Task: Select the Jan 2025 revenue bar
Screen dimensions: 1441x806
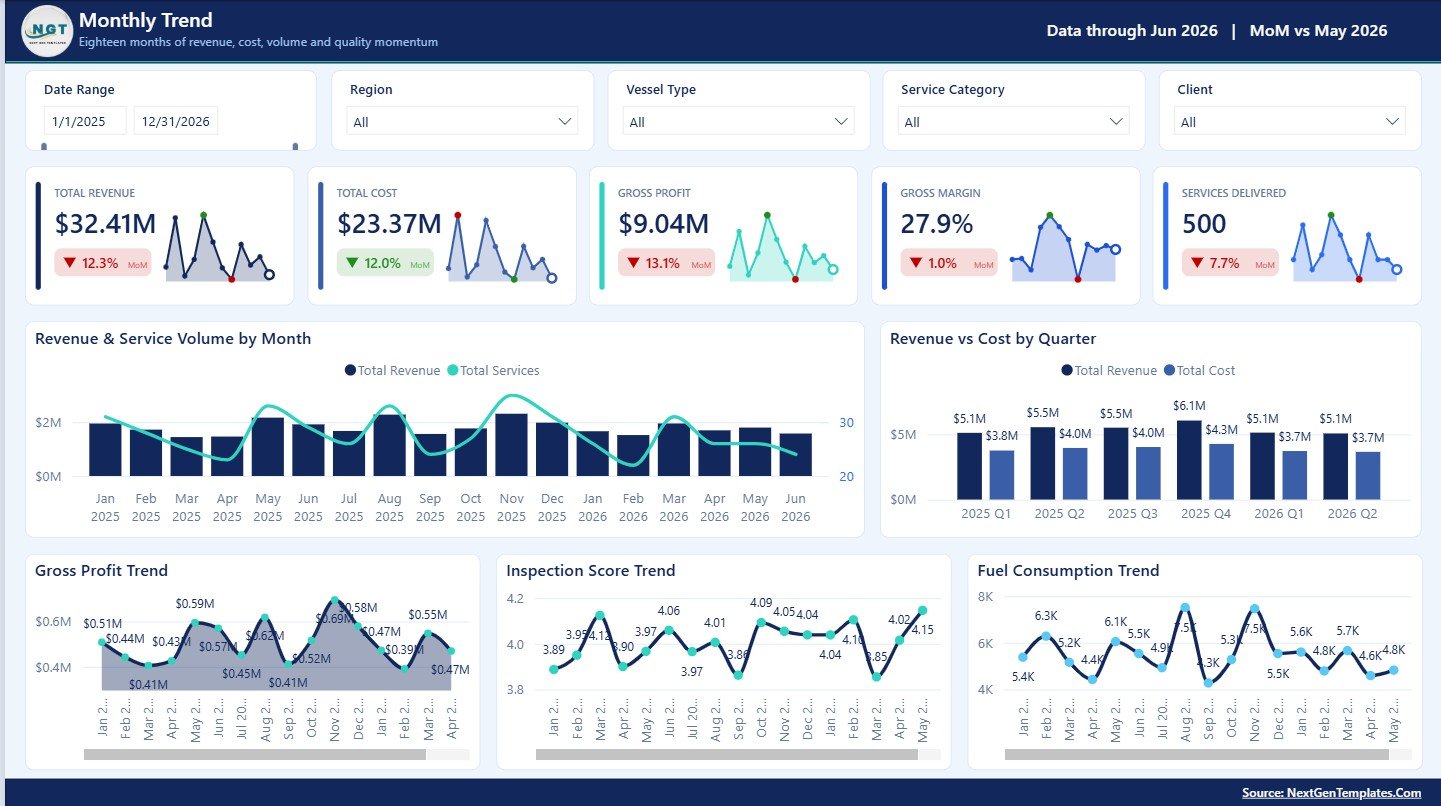Action: pos(105,450)
